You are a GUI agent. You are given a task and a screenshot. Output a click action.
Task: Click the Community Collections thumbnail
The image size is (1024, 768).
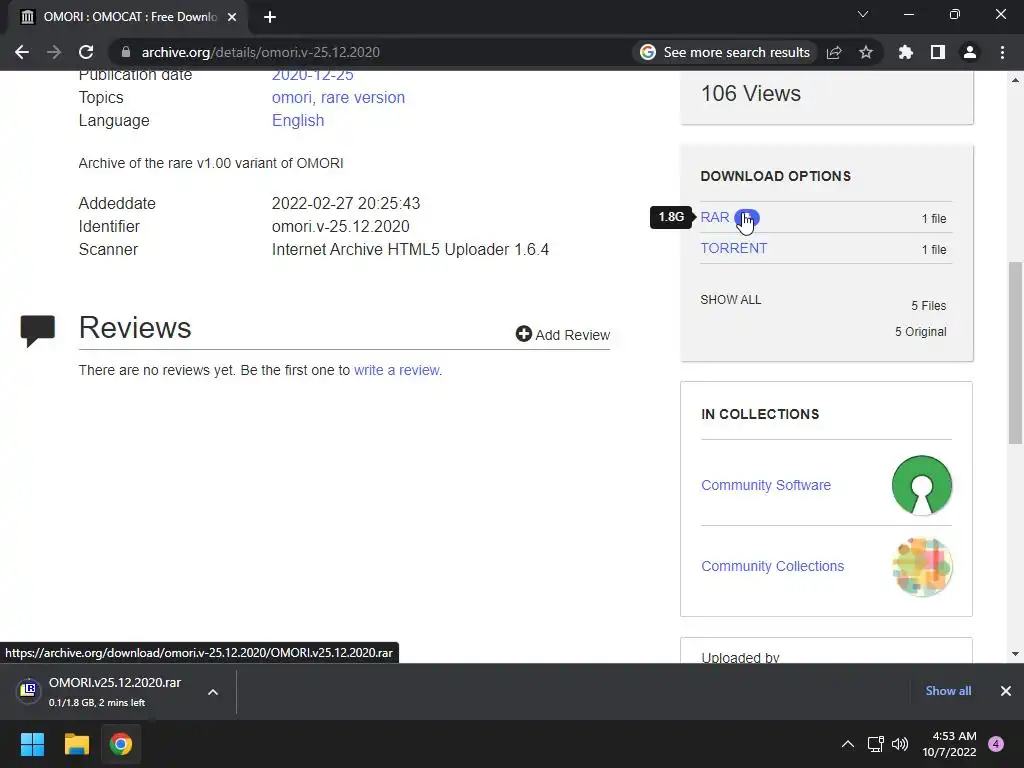(921, 566)
